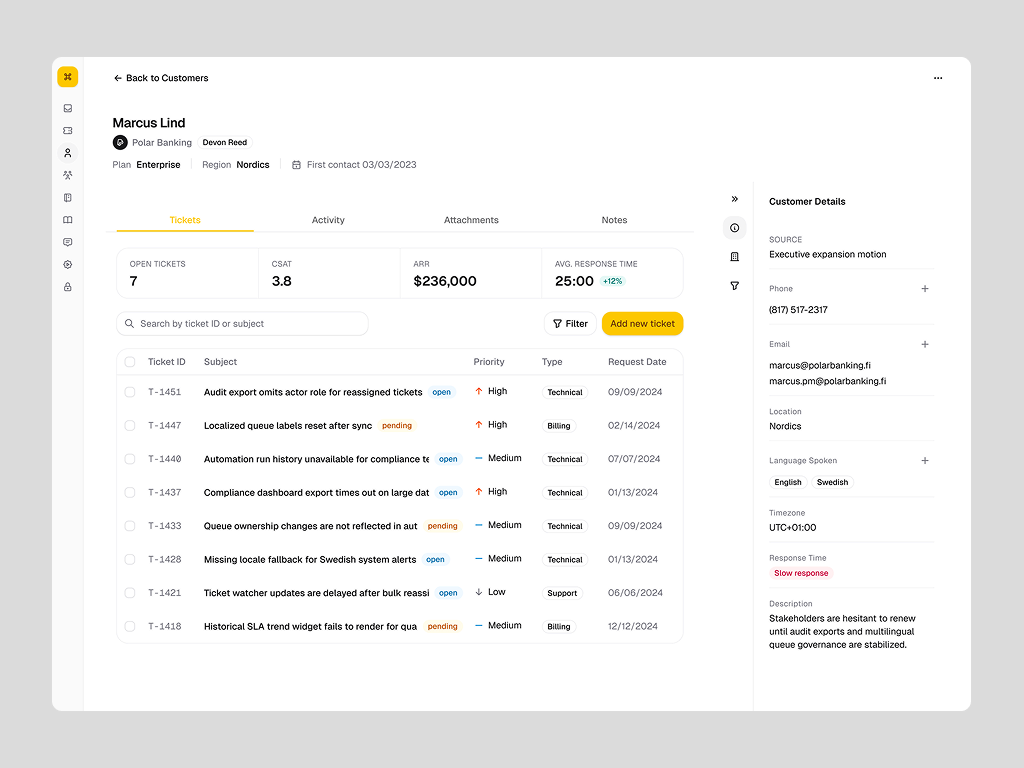
Task: Click the lock icon in sidebar
Action: (x=67, y=287)
